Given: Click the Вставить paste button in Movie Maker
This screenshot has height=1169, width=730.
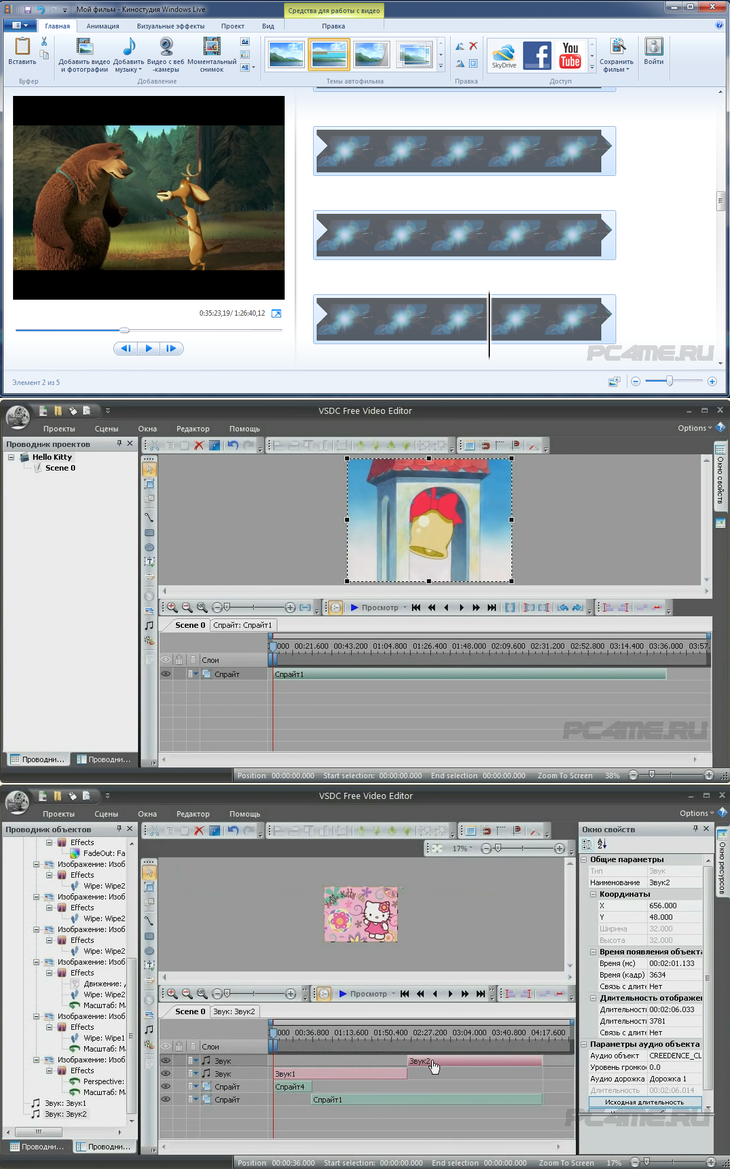Looking at the screenshot, I should (22, 51).
